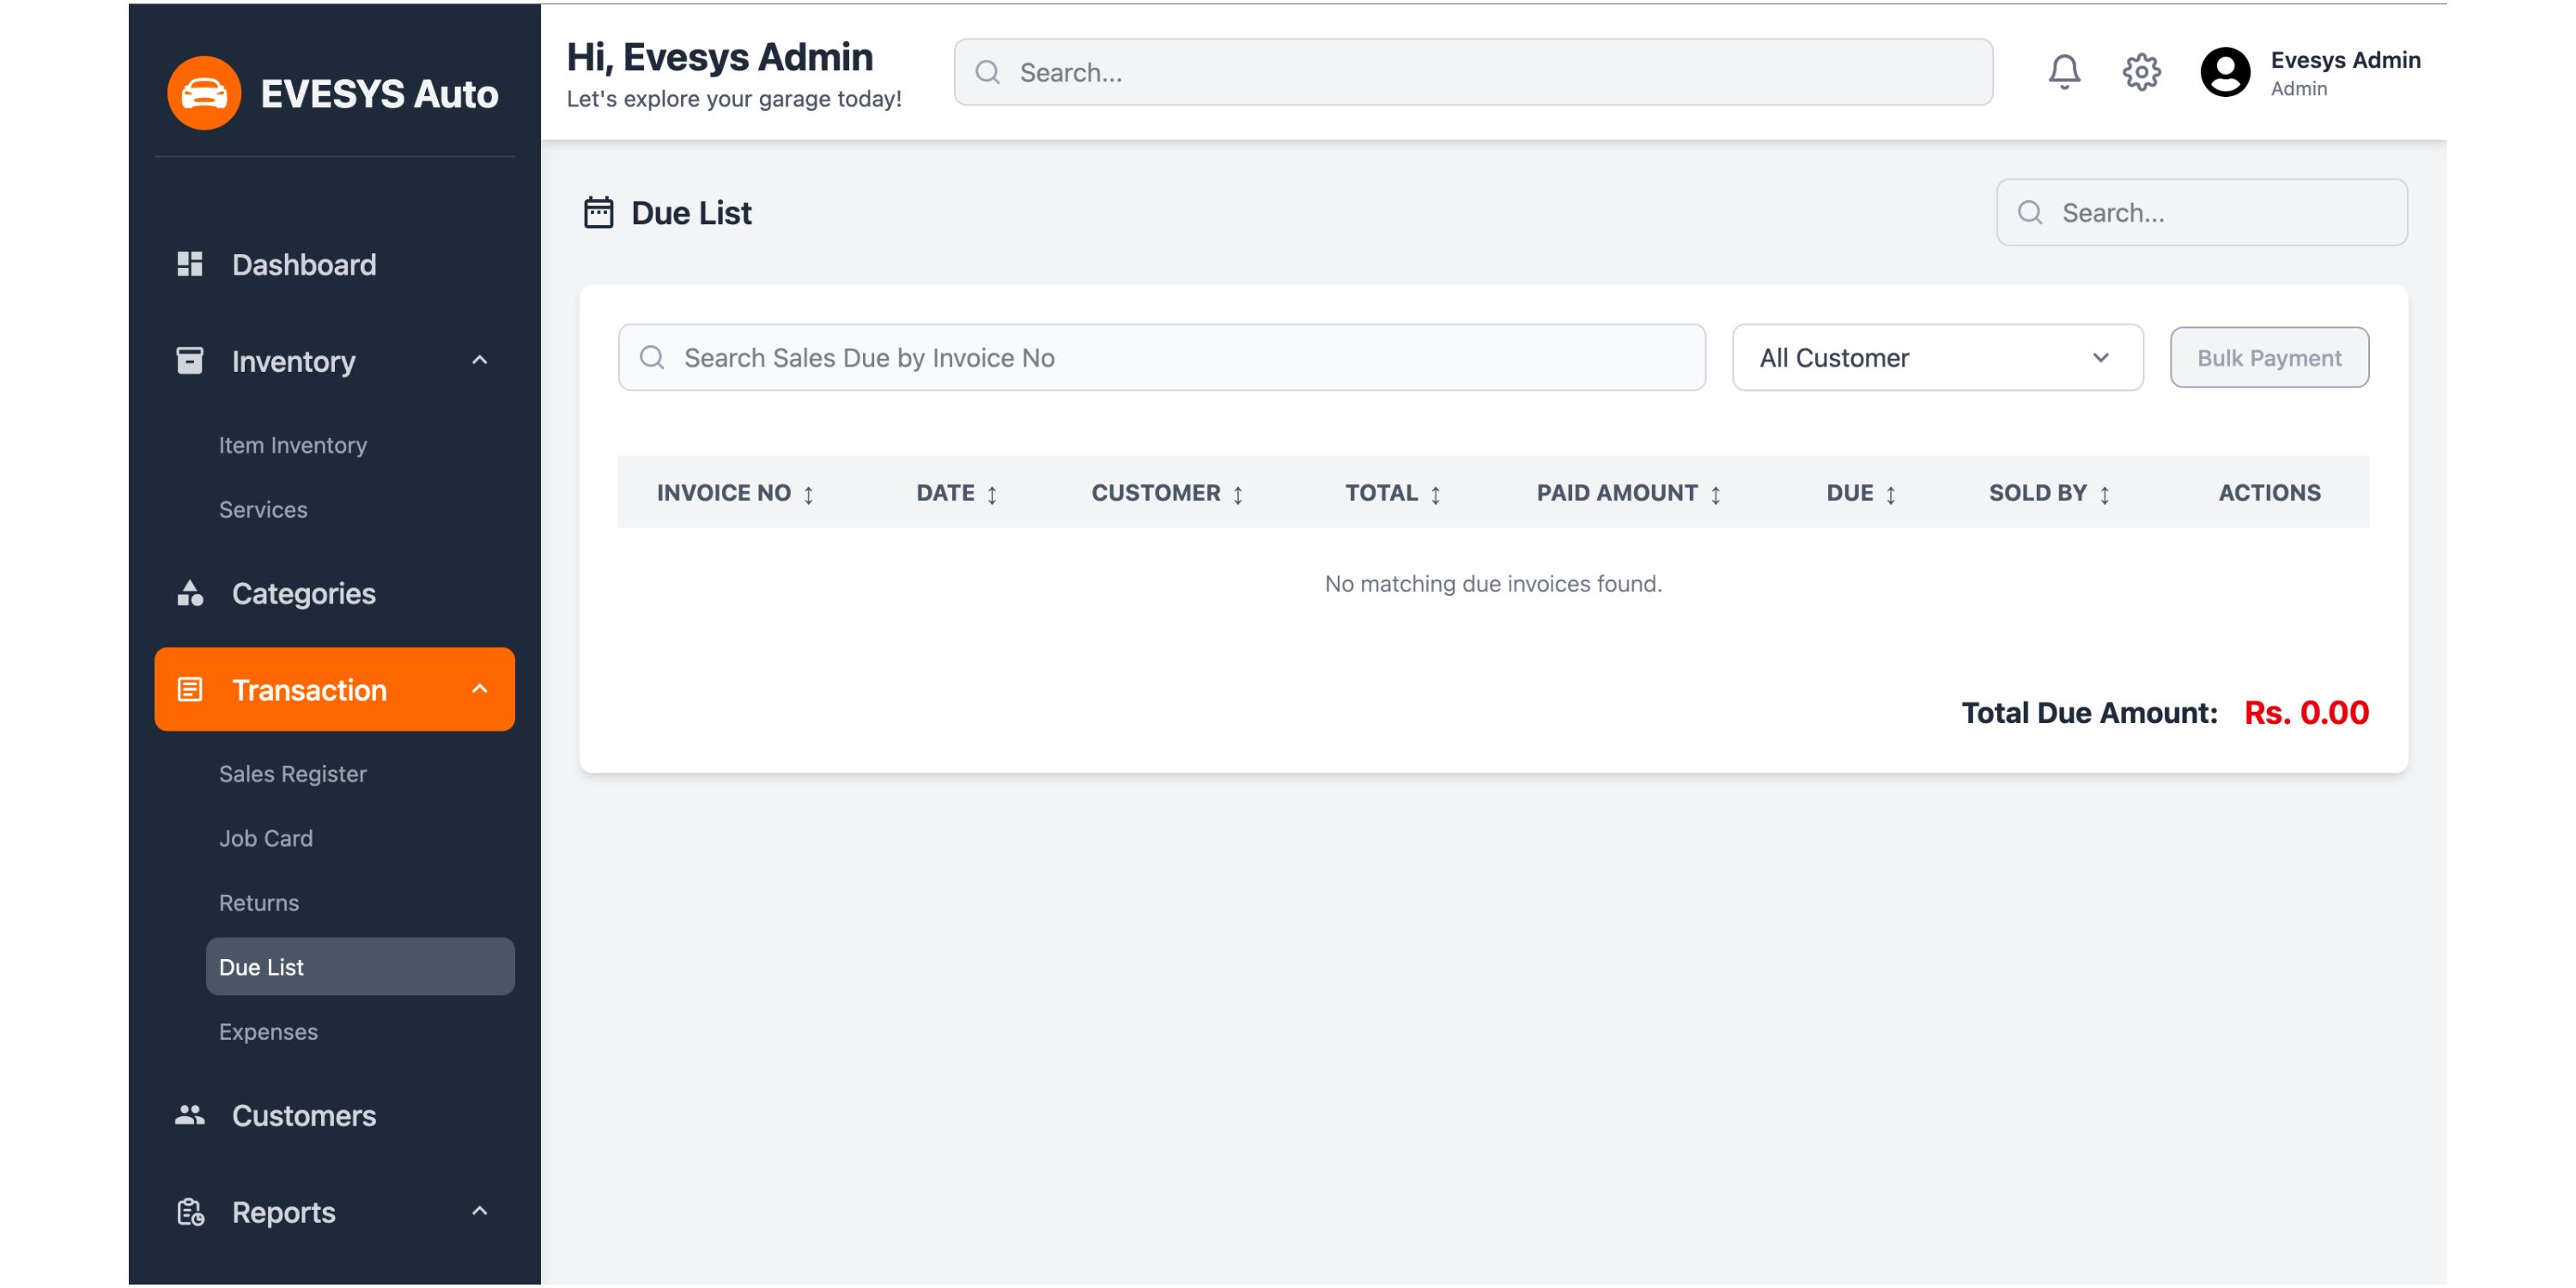Sort by Sold By column arrows
Image resolution: width=2576 pixels, height=1288 pixels.
[x=2104, y=494]
